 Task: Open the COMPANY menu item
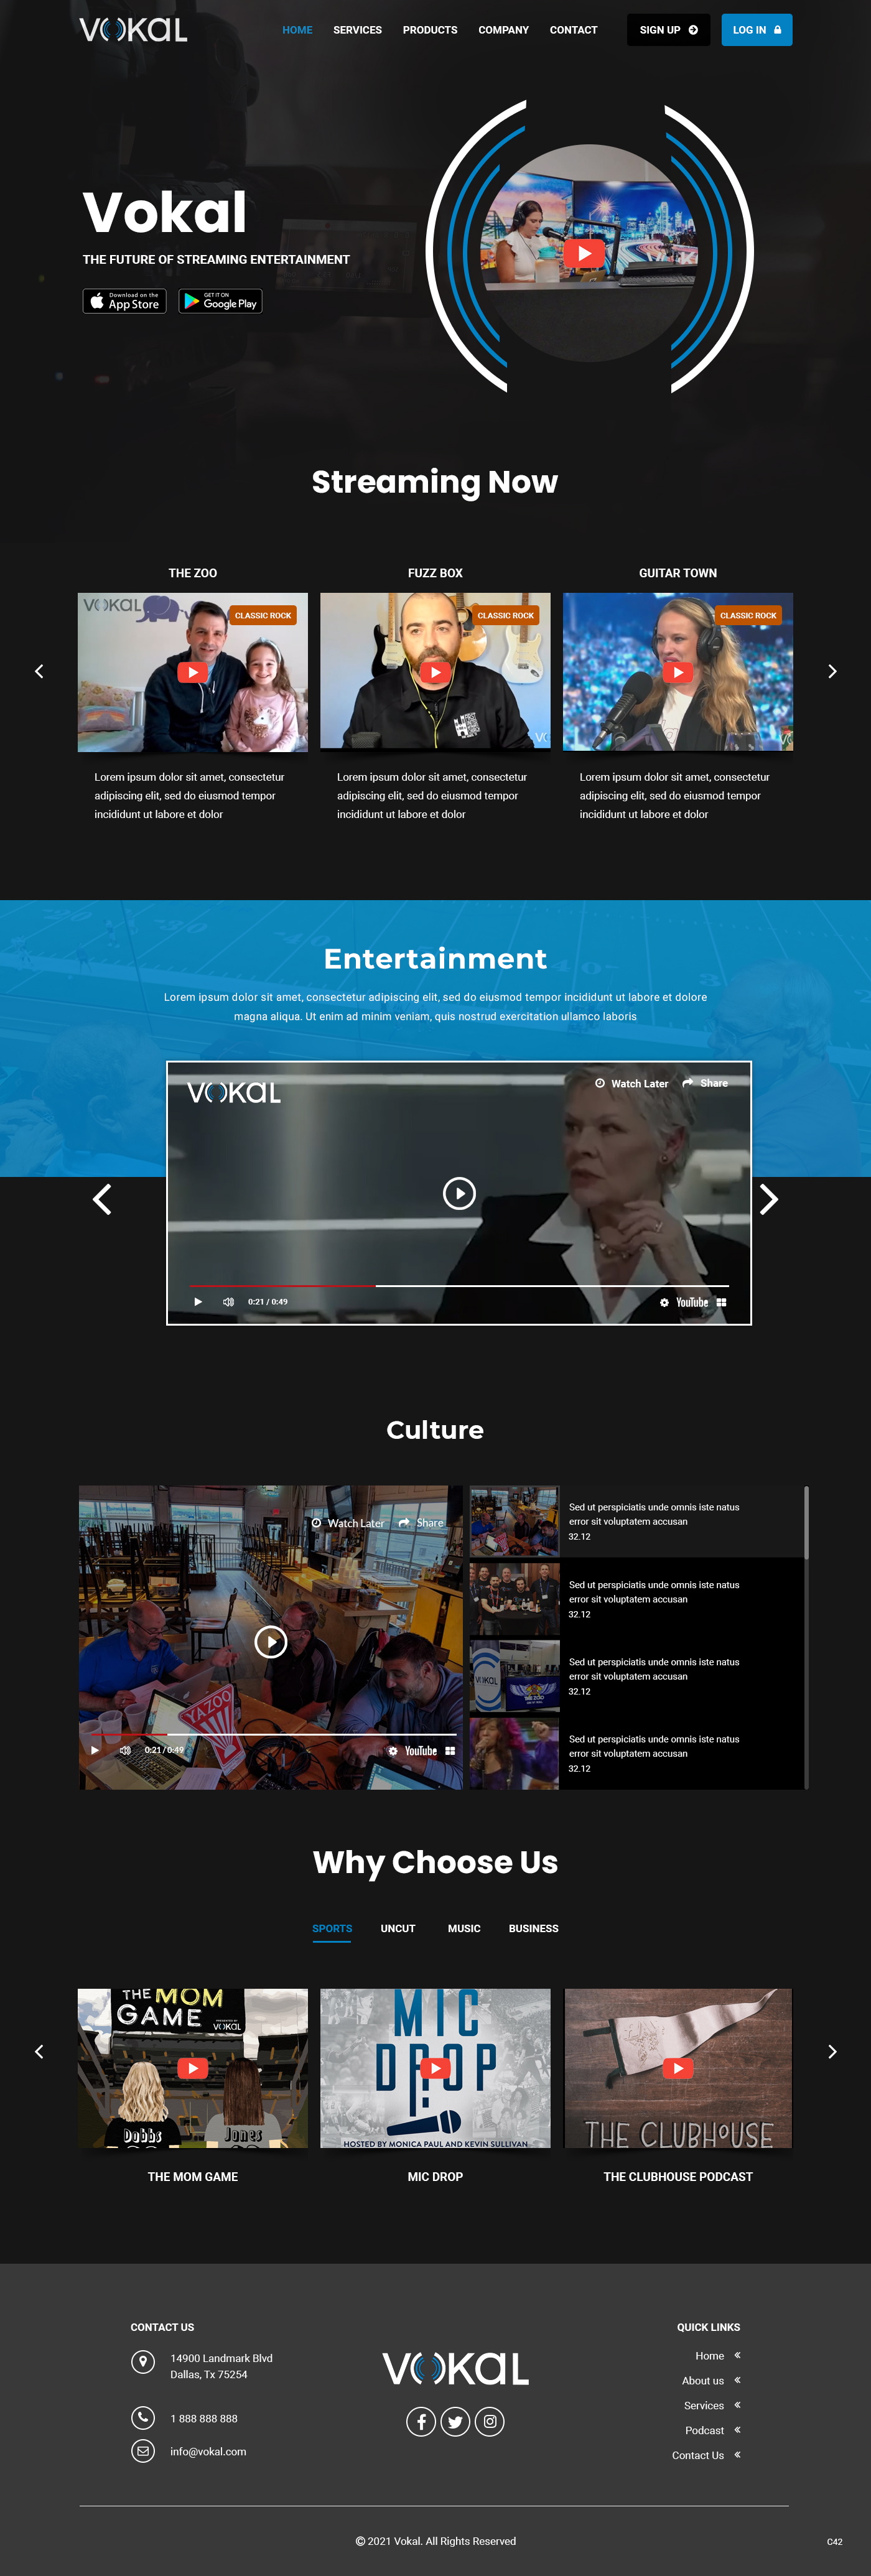503,30
